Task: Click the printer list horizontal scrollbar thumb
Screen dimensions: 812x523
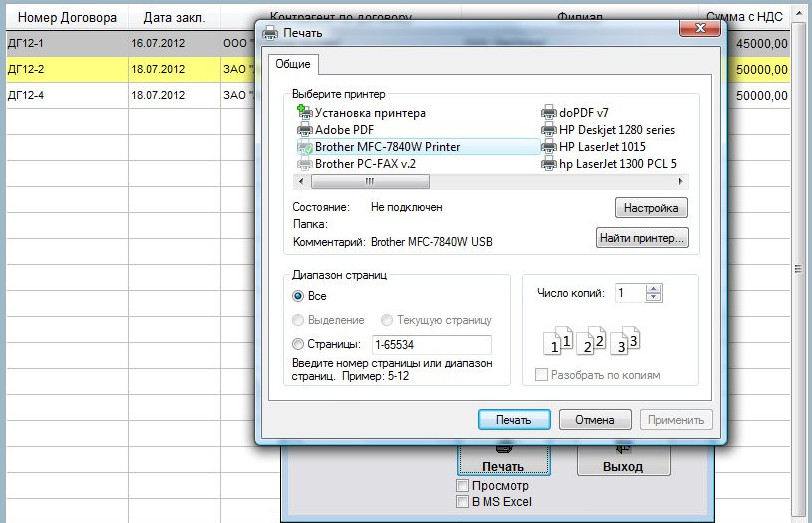Action: pyautogui.click(x=370, y=182)
